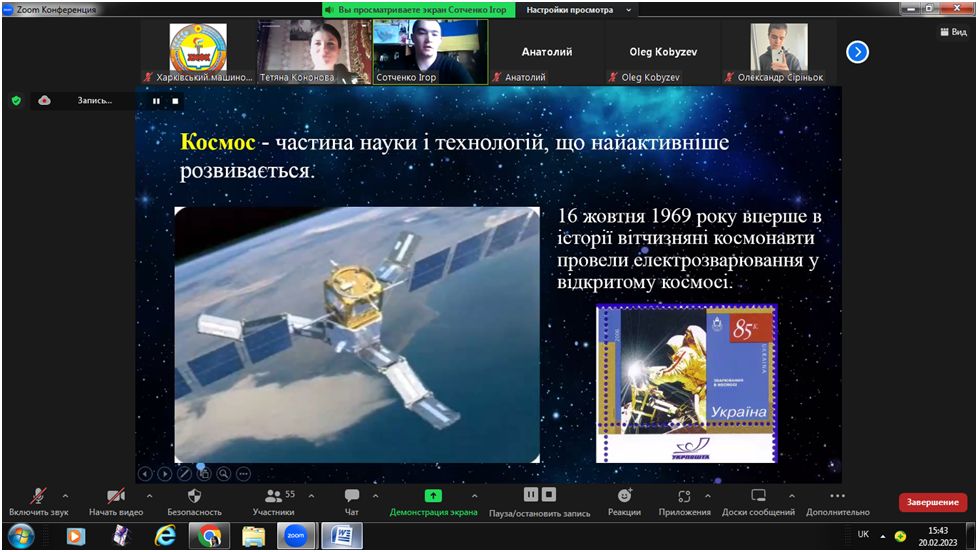978x552 pixels.
Task: Click the green screen-viewing banner for Сотченко Ігор
Action: tap(419, 10)
